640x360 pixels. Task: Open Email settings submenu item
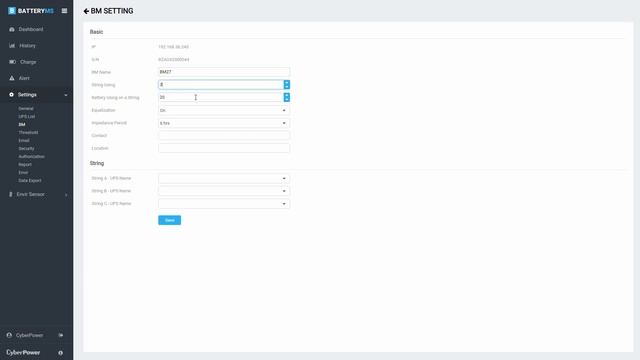pos(24,140)
